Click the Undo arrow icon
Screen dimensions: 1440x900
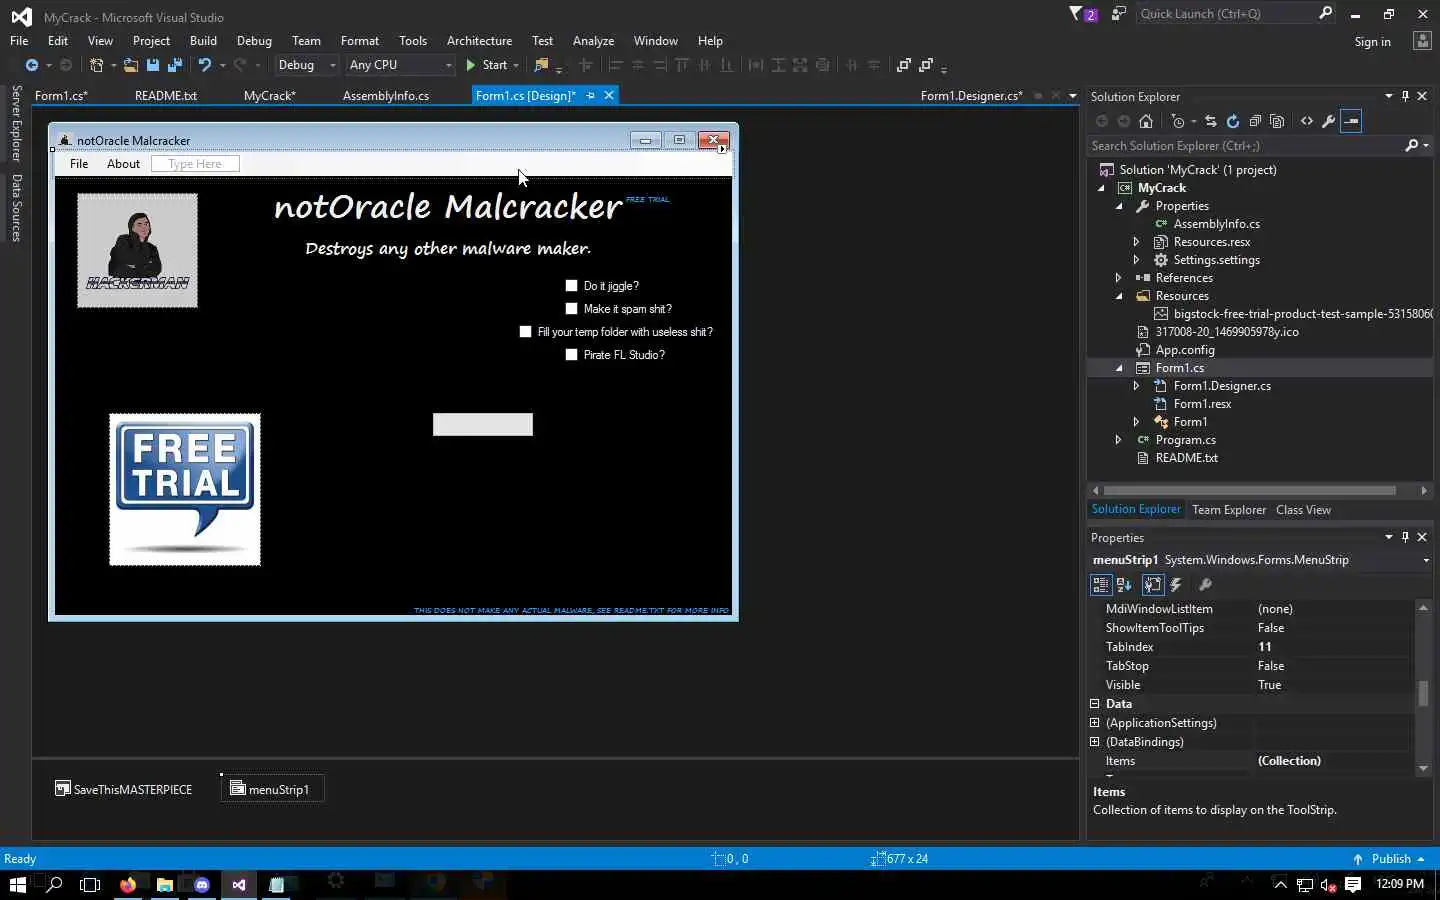point(204,65)
